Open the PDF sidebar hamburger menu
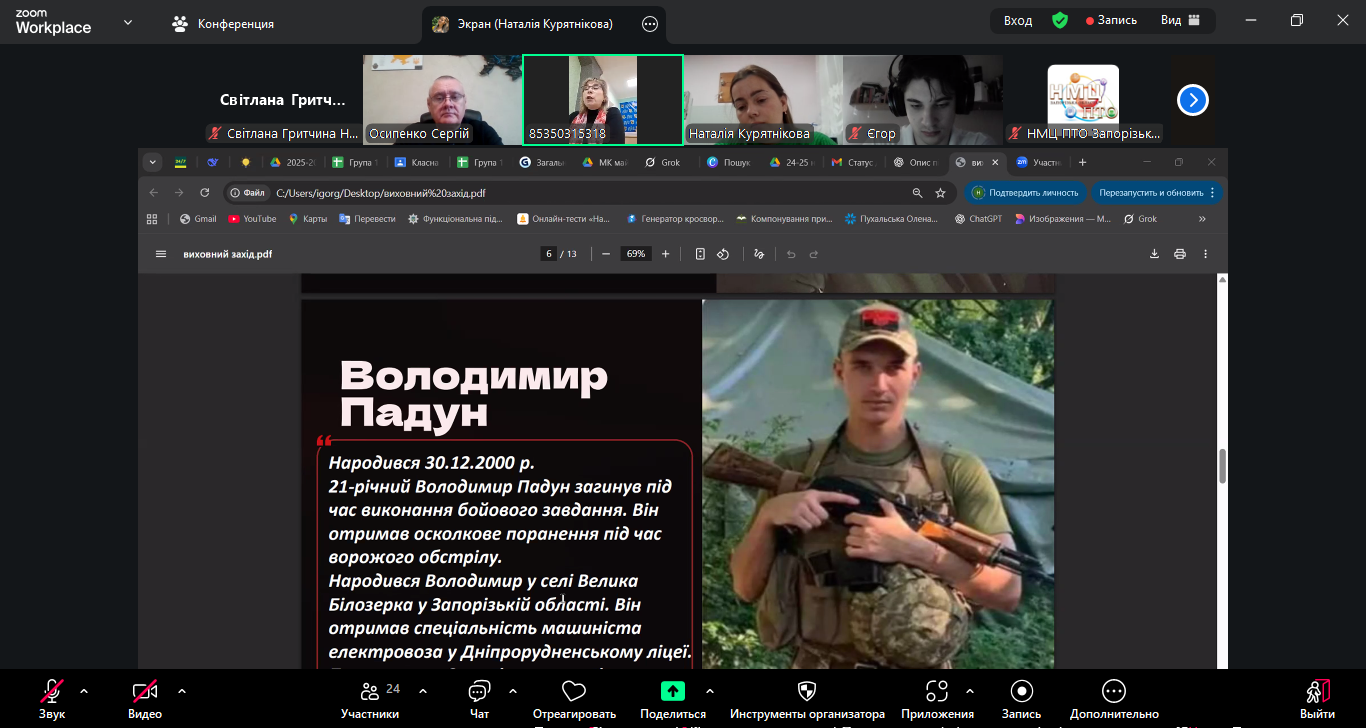This screenshot has height=728, width=1366. 161,254
